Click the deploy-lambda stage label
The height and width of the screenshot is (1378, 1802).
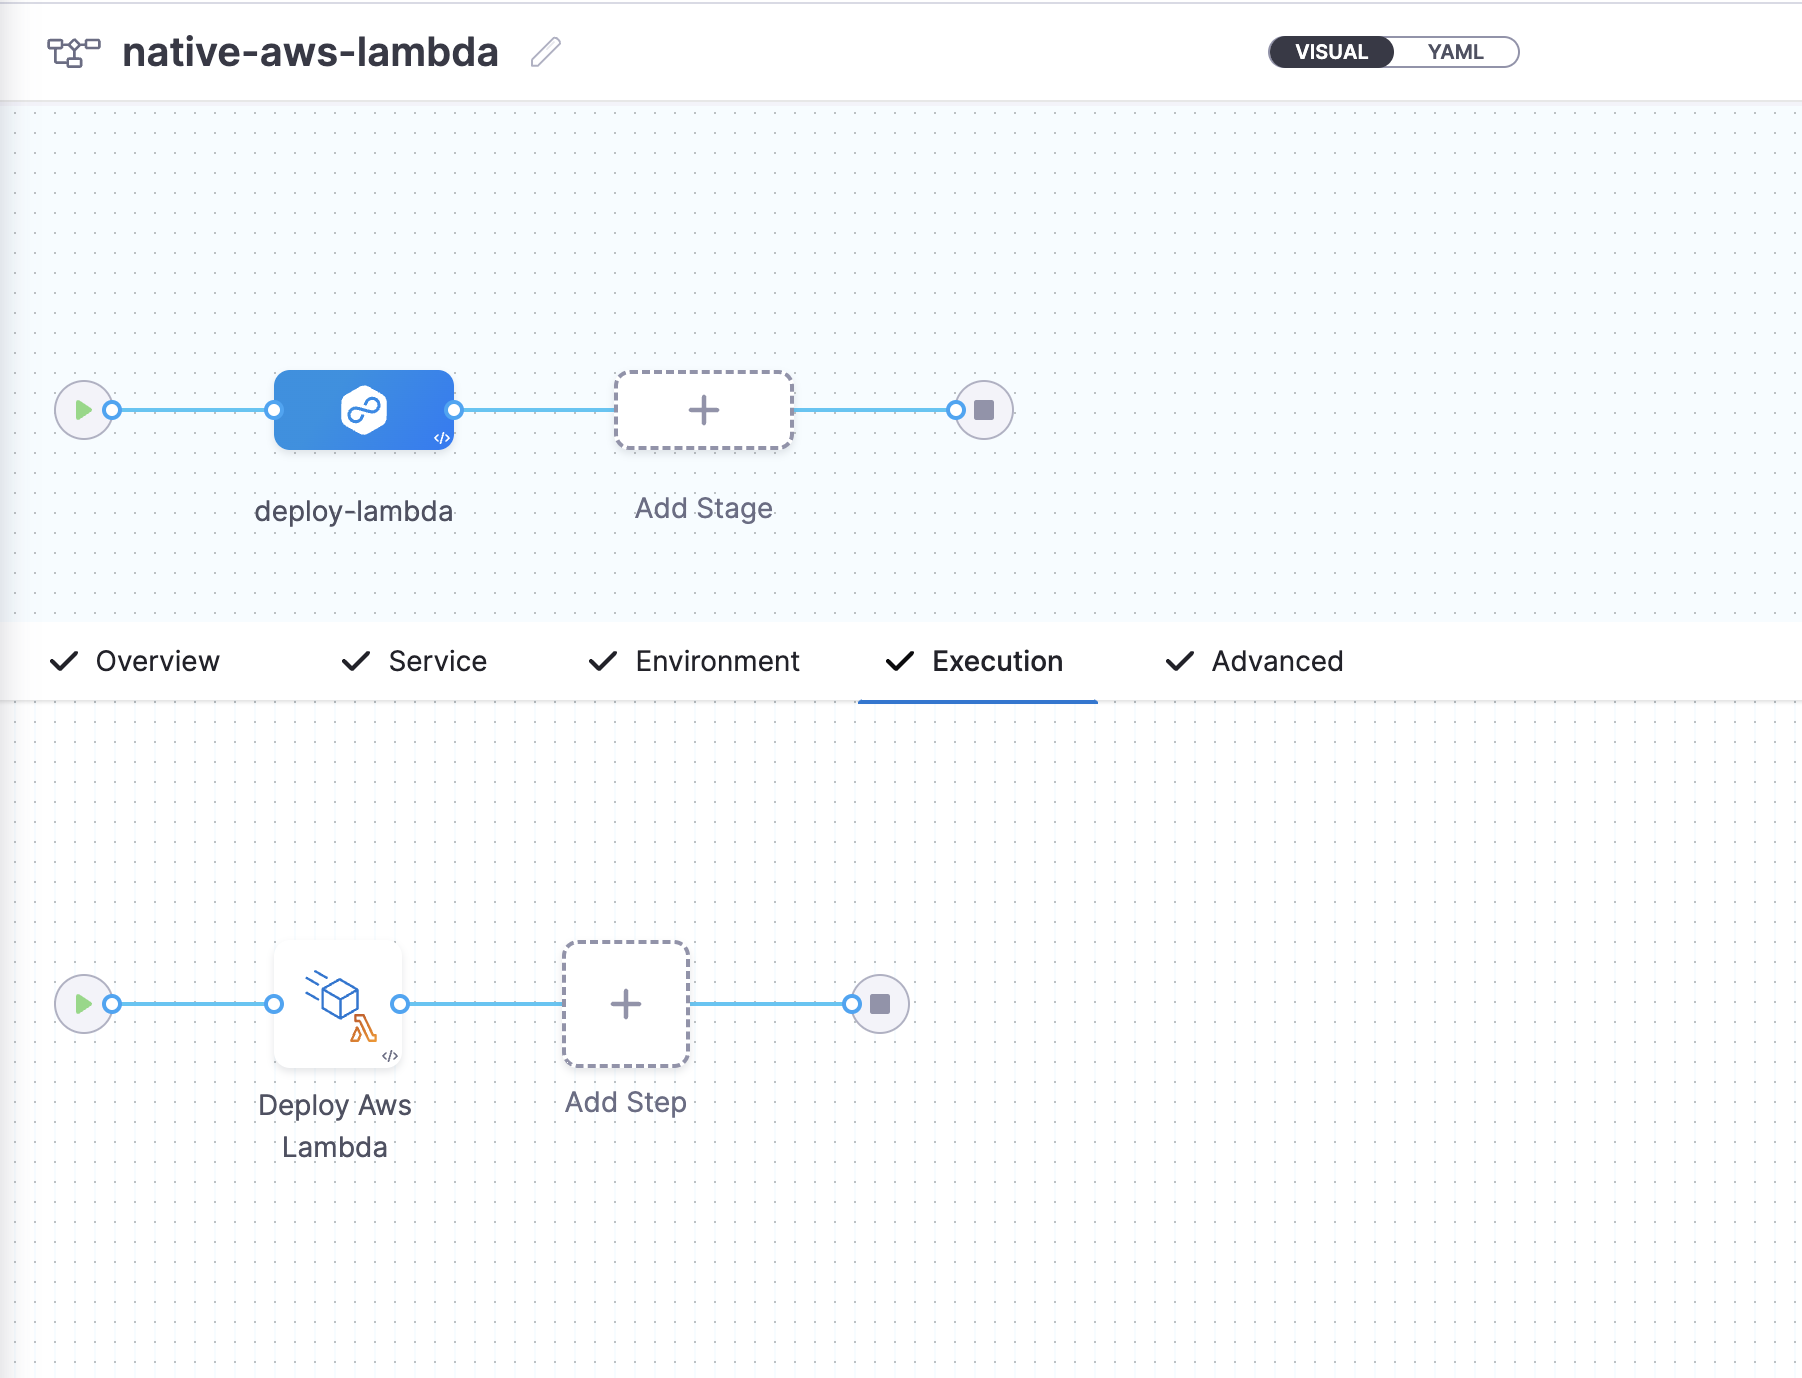click(x=353, y=511)
